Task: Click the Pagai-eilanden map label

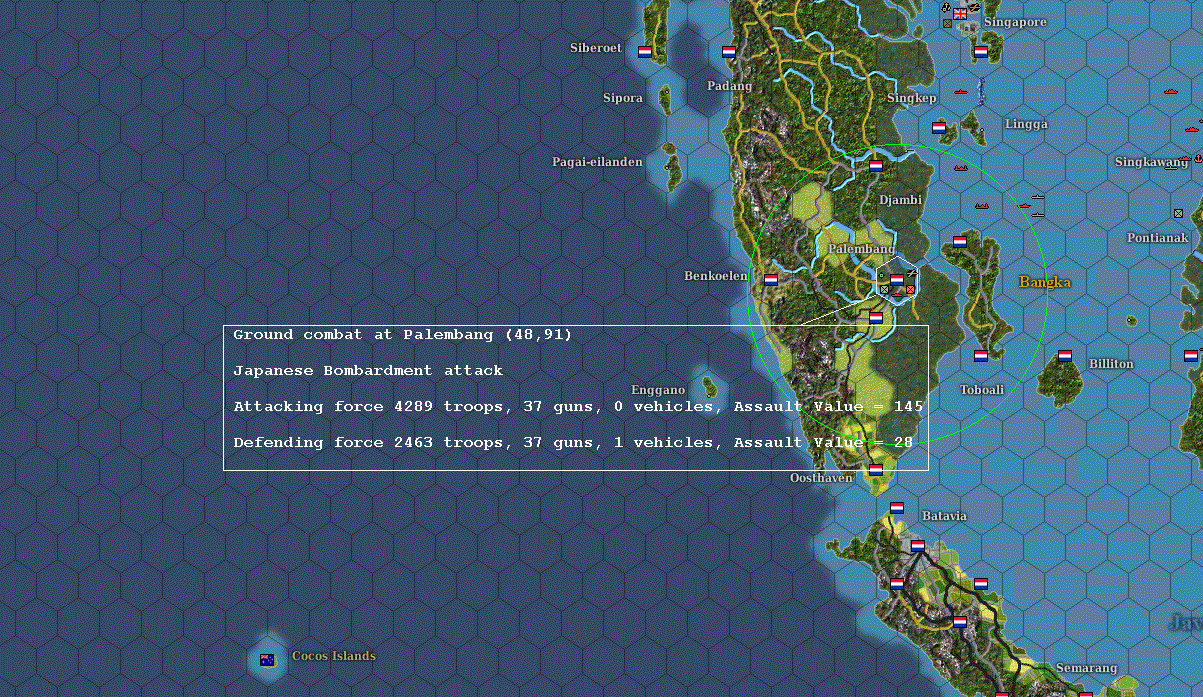Action: (x=598, y=162)
